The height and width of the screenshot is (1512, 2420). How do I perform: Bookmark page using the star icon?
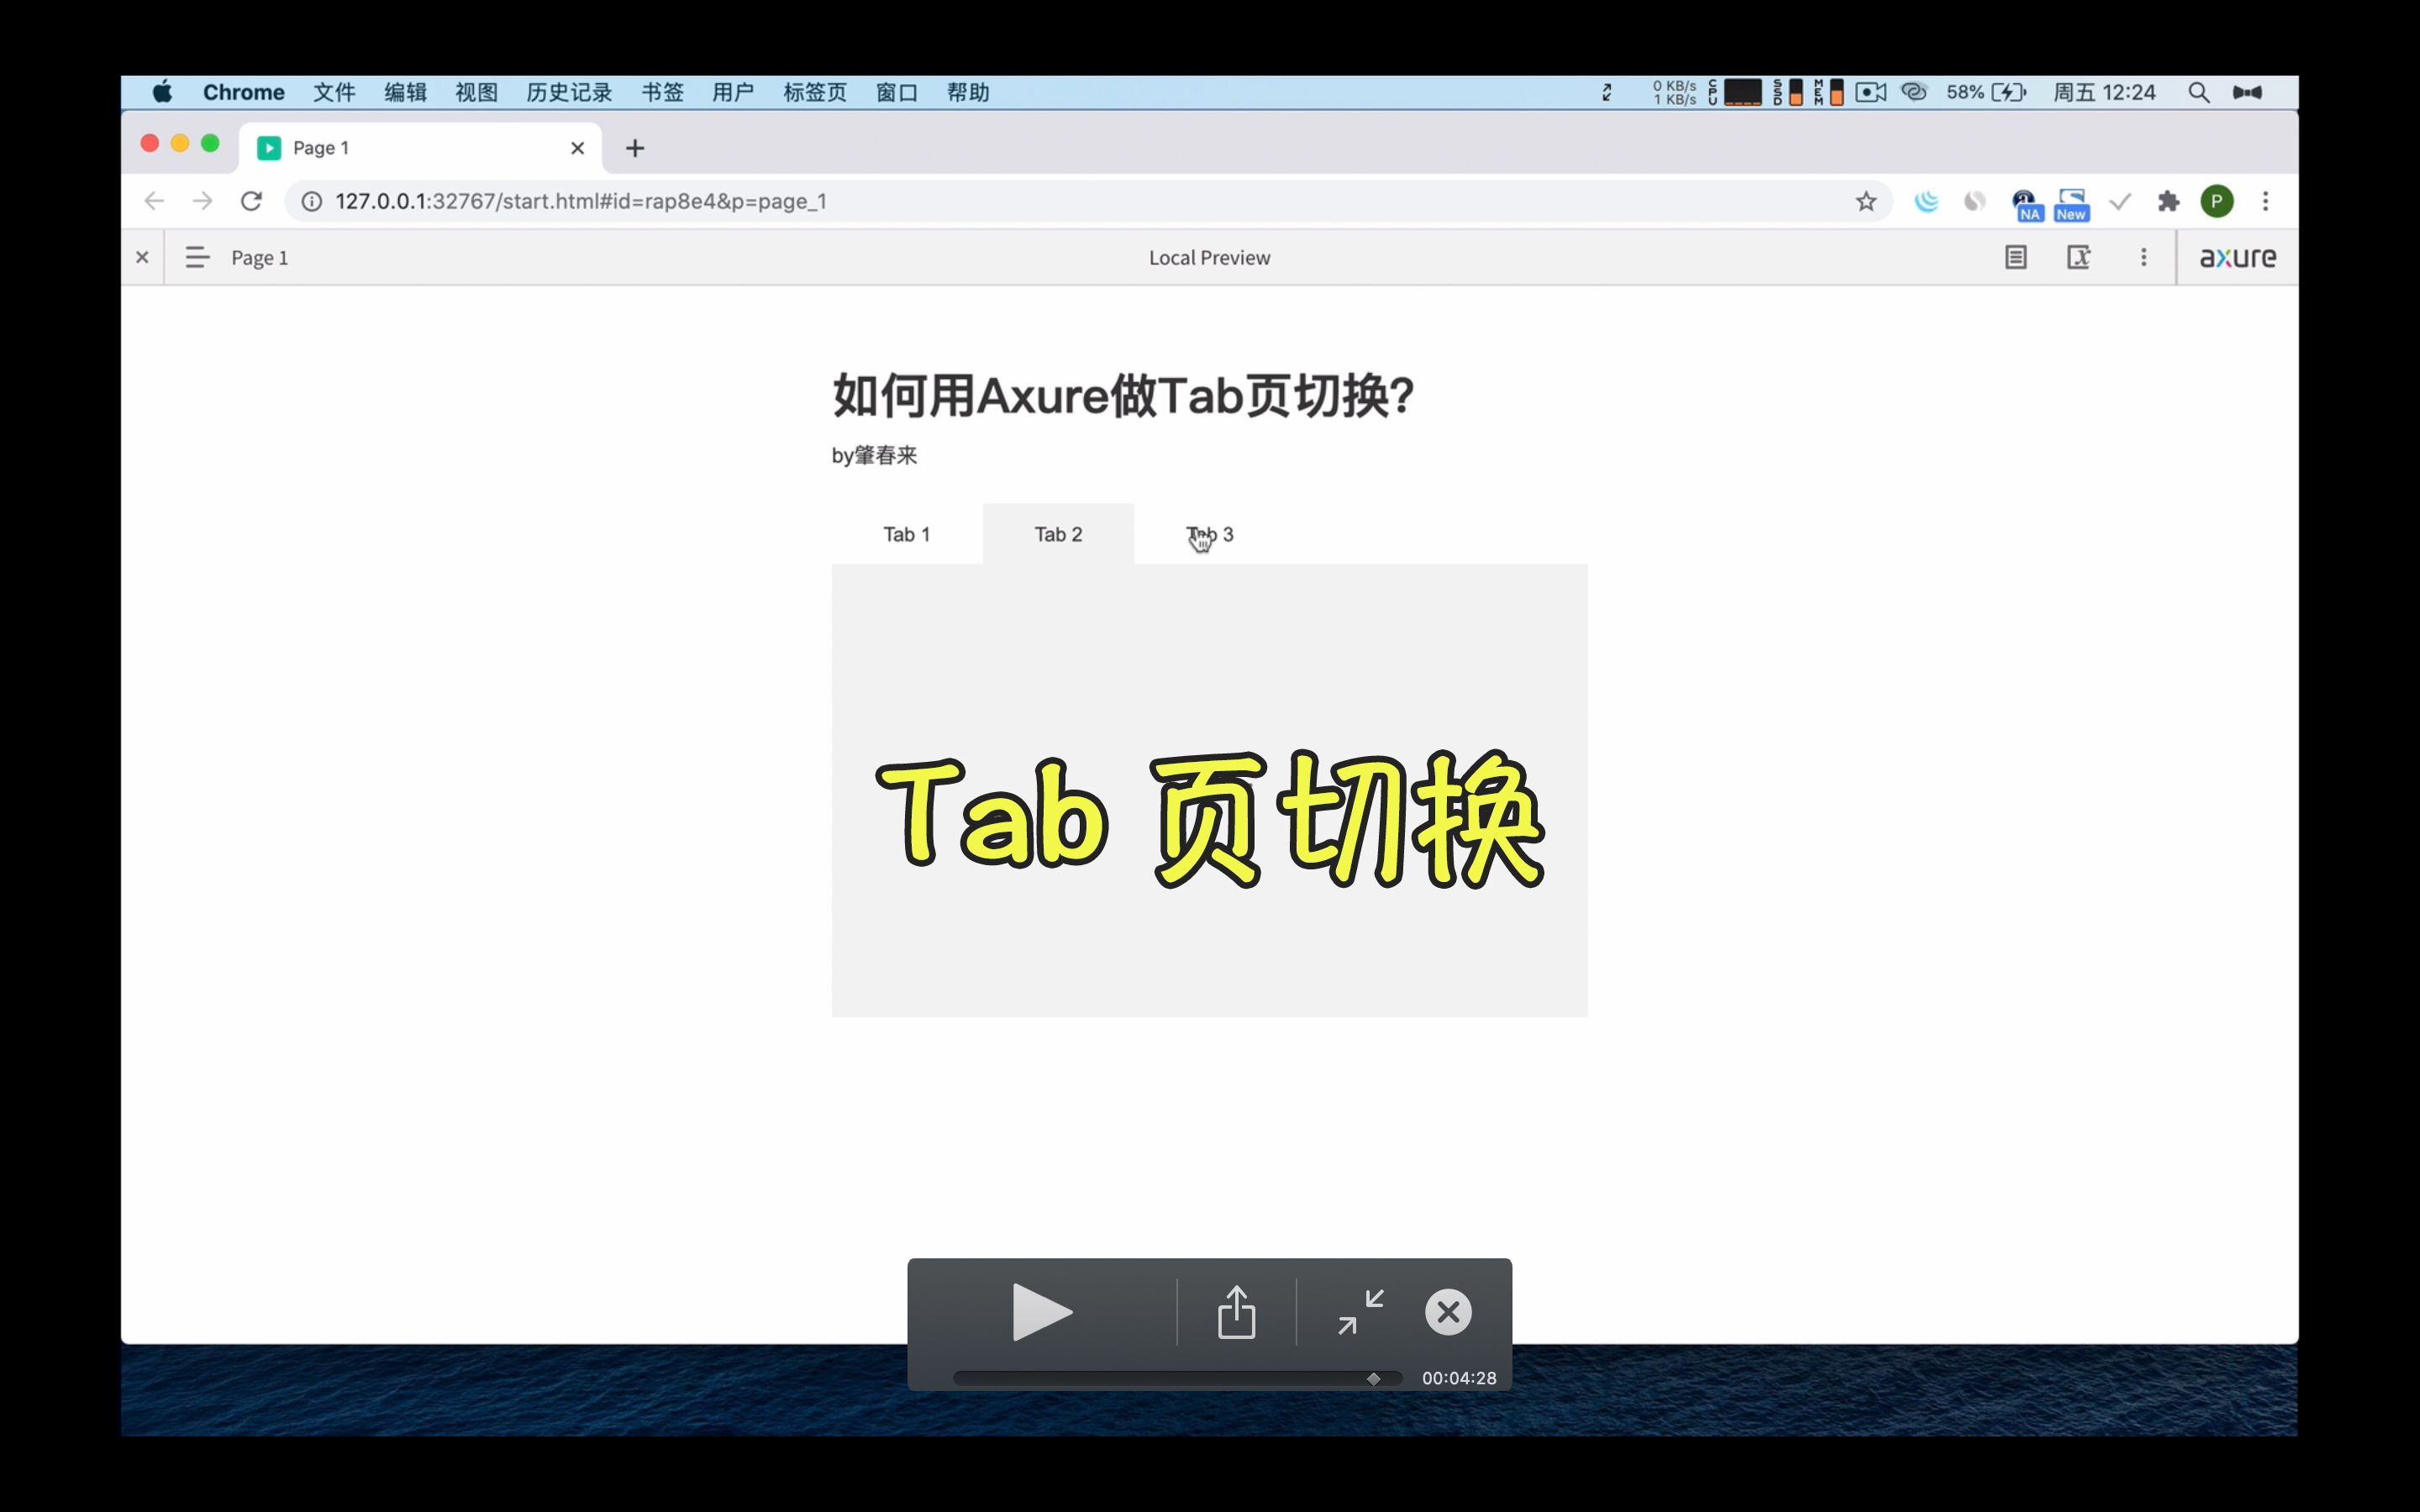click(1865, 201)
